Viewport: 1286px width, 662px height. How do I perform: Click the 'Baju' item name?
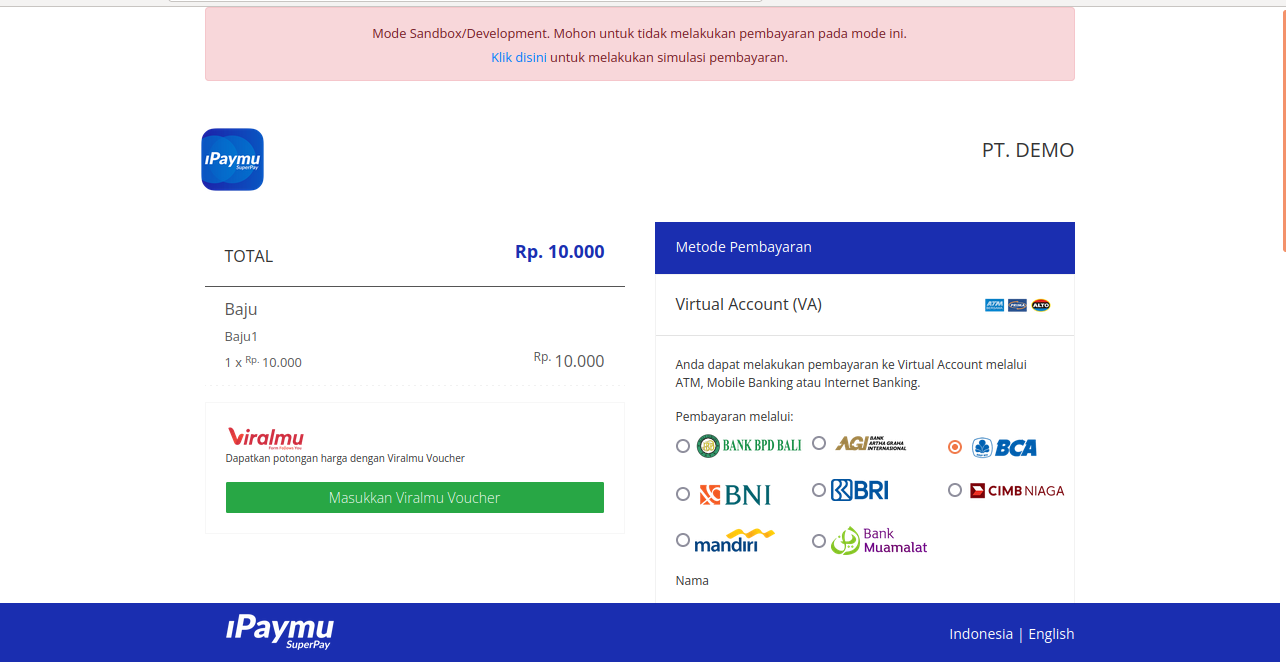click(x=241, y=310)
